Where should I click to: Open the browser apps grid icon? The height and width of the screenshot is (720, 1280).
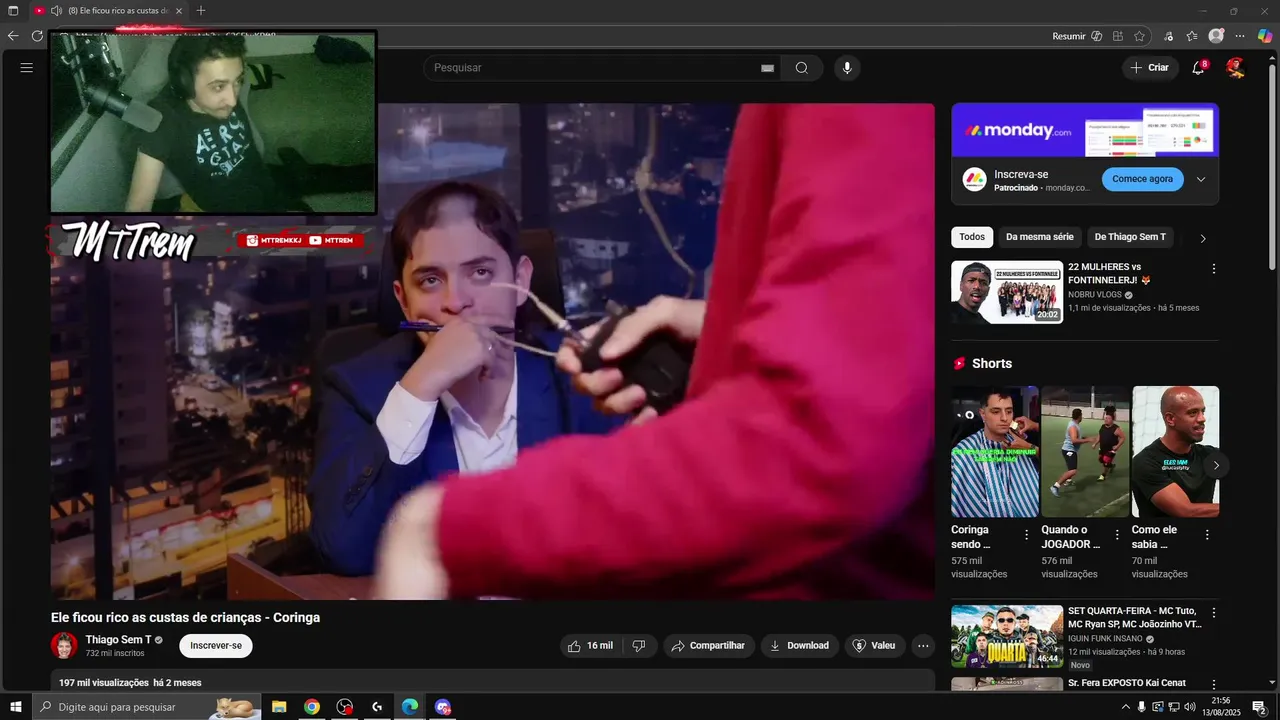click(x=1118, y=36)
